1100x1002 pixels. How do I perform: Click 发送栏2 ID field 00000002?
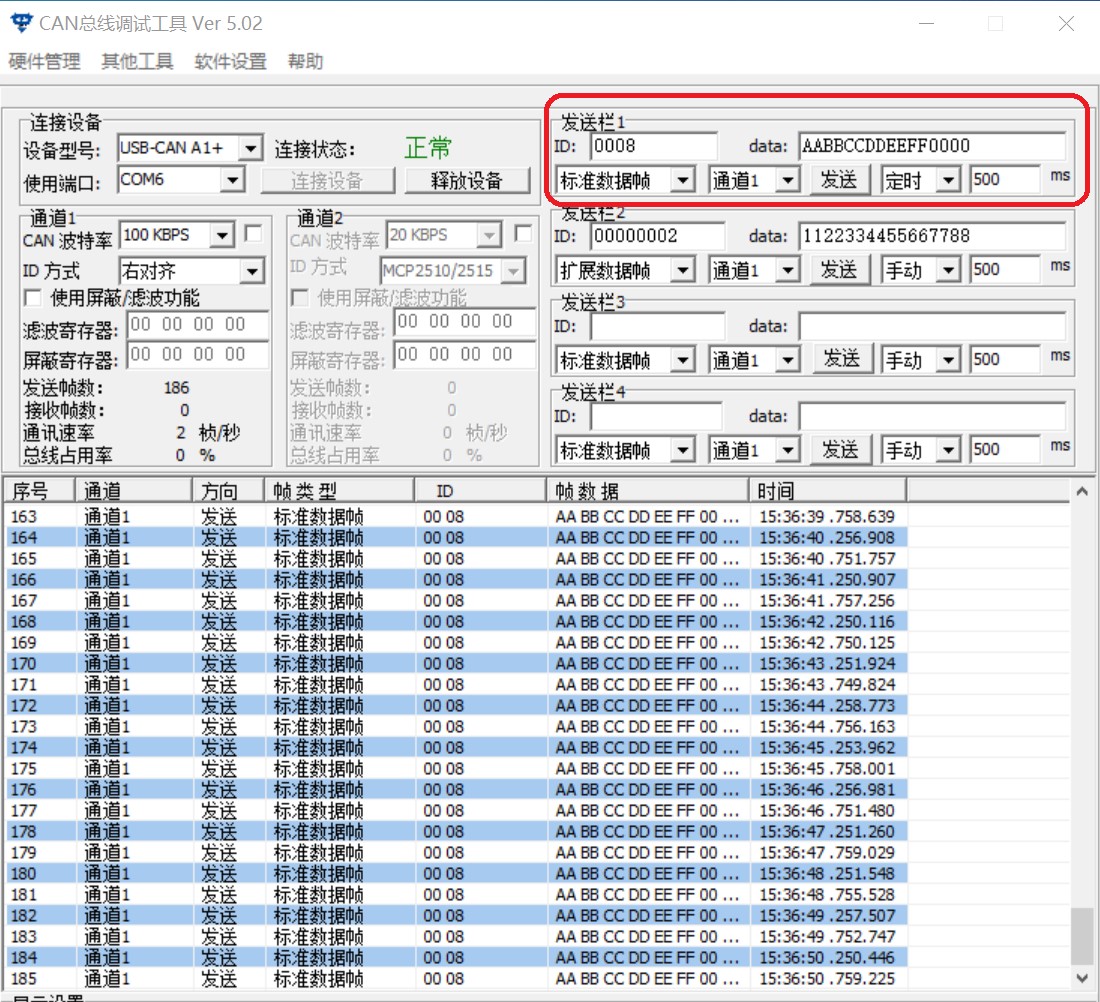pyautogui.click(x=657, y=236)
